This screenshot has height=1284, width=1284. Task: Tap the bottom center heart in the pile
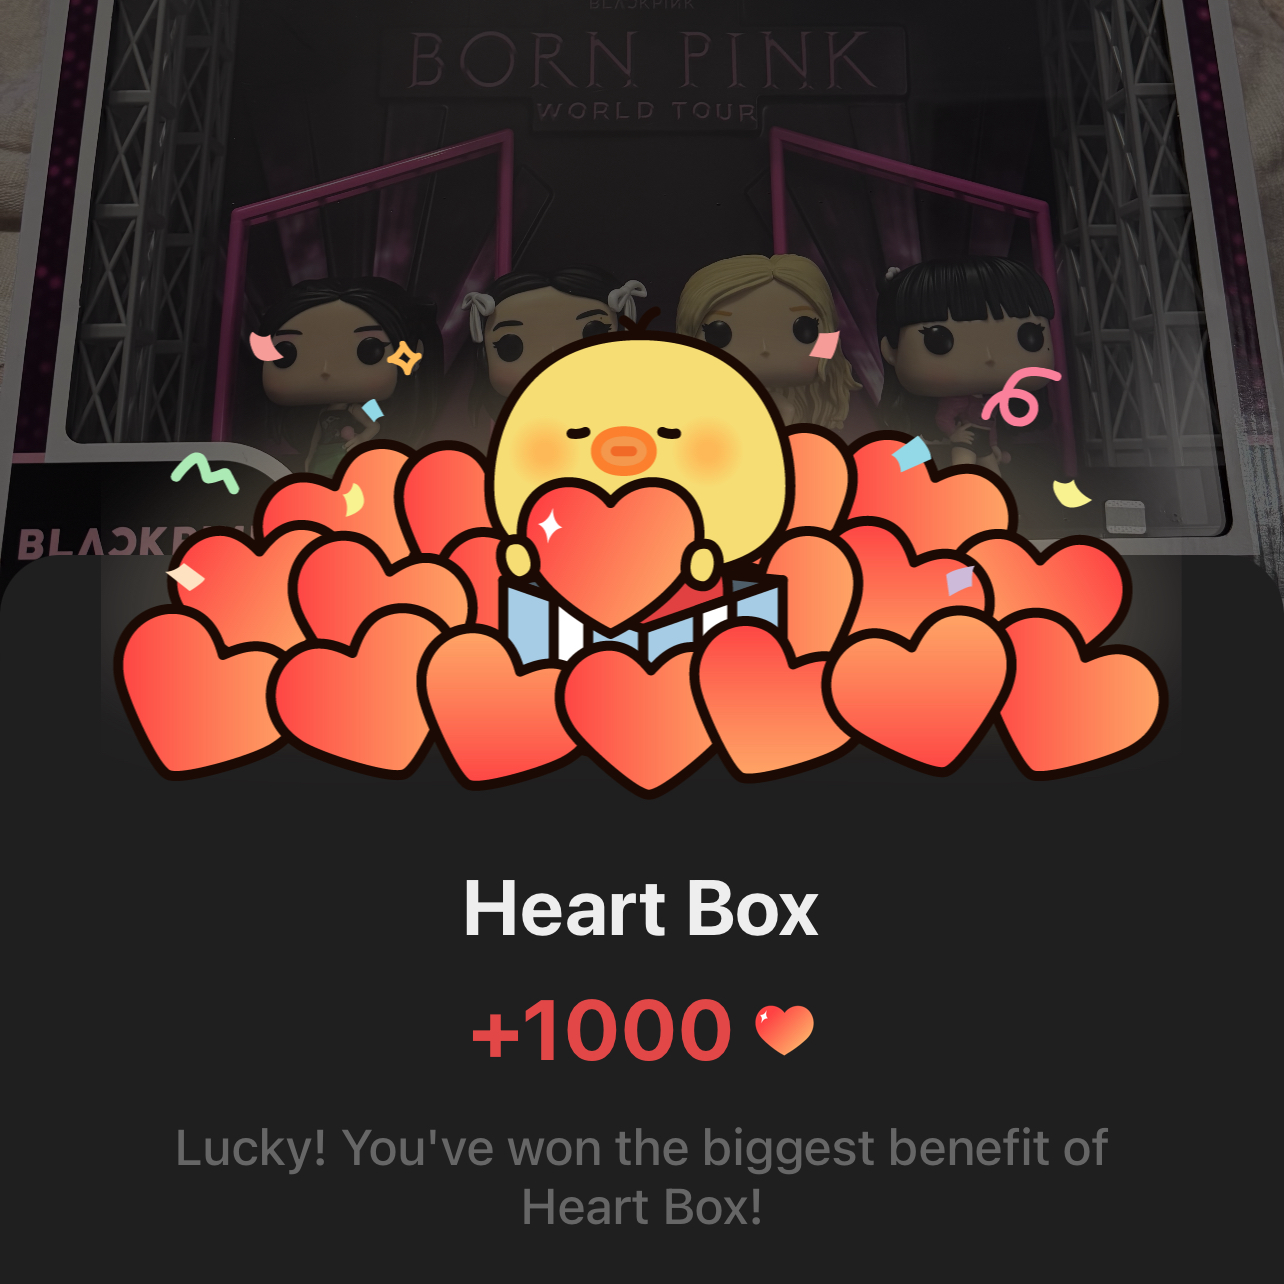coord(645,718)
